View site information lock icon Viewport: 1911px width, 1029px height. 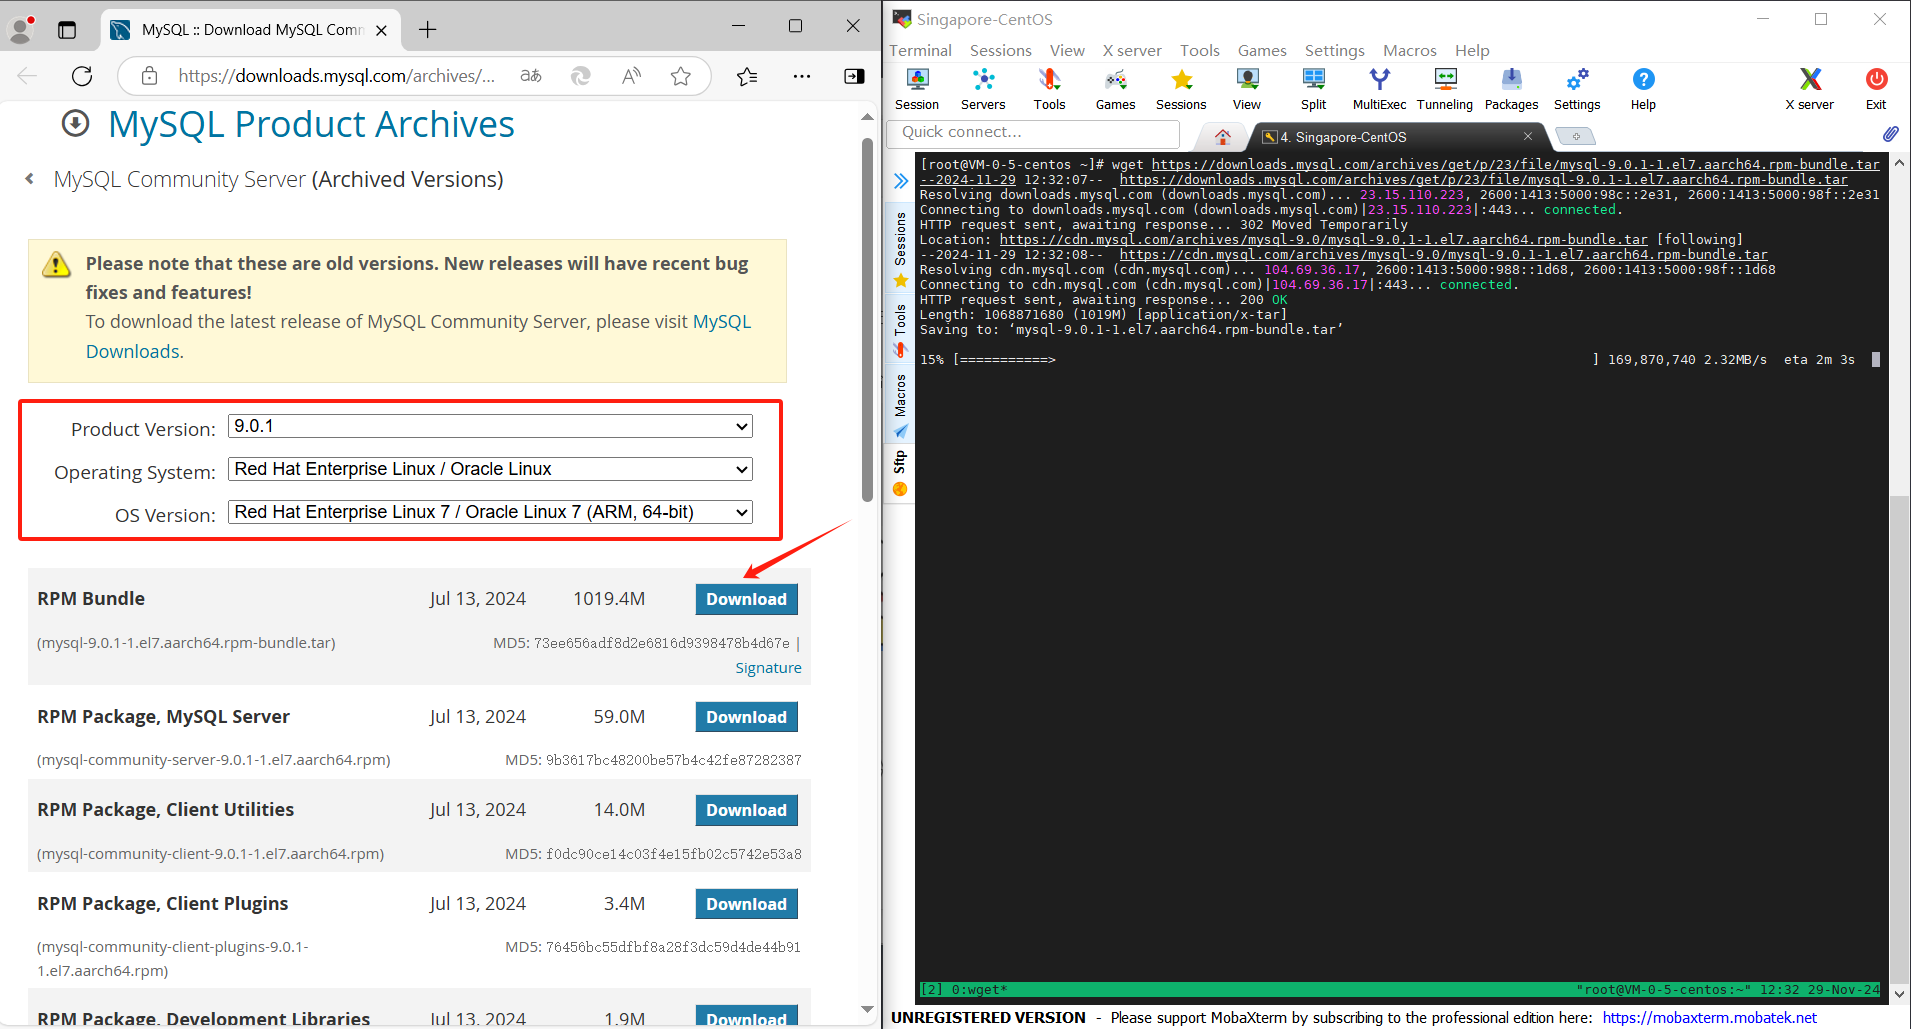pos(149,76)
